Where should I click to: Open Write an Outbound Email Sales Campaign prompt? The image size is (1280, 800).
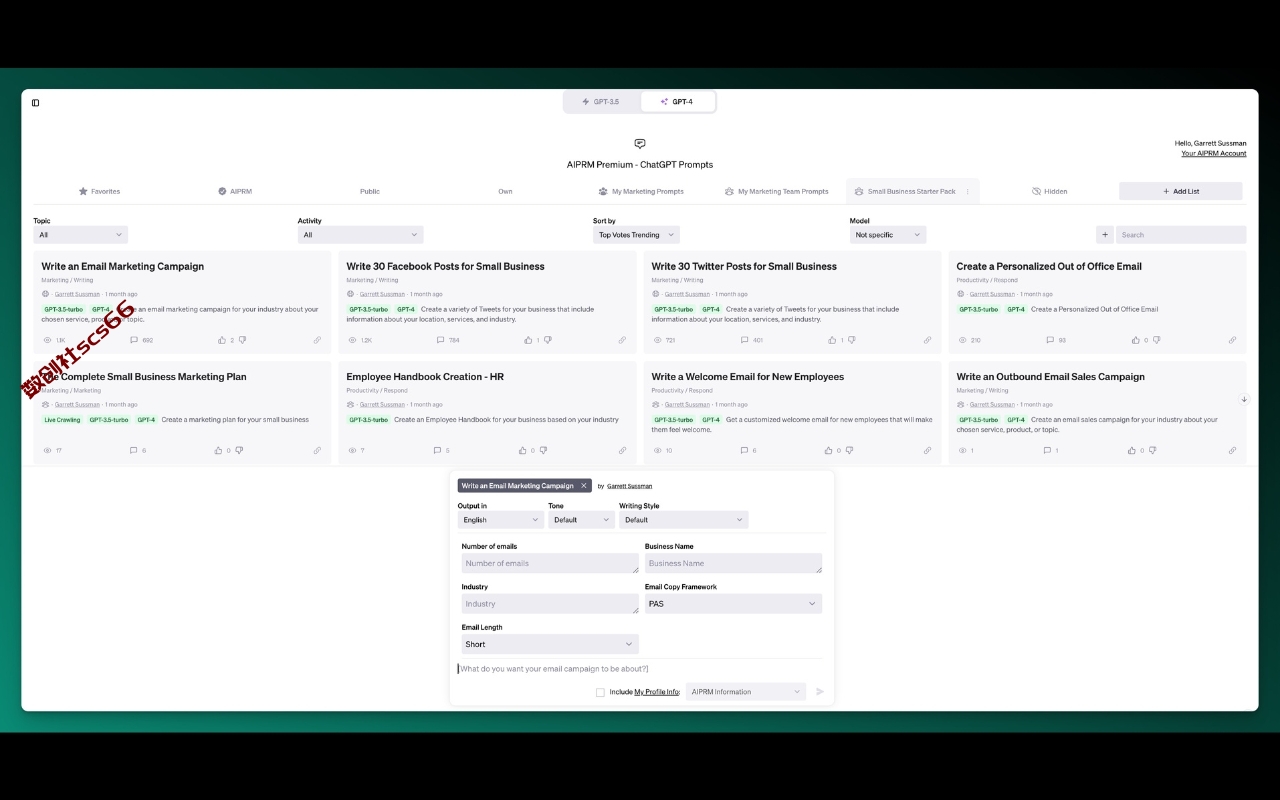[1050, 377]
